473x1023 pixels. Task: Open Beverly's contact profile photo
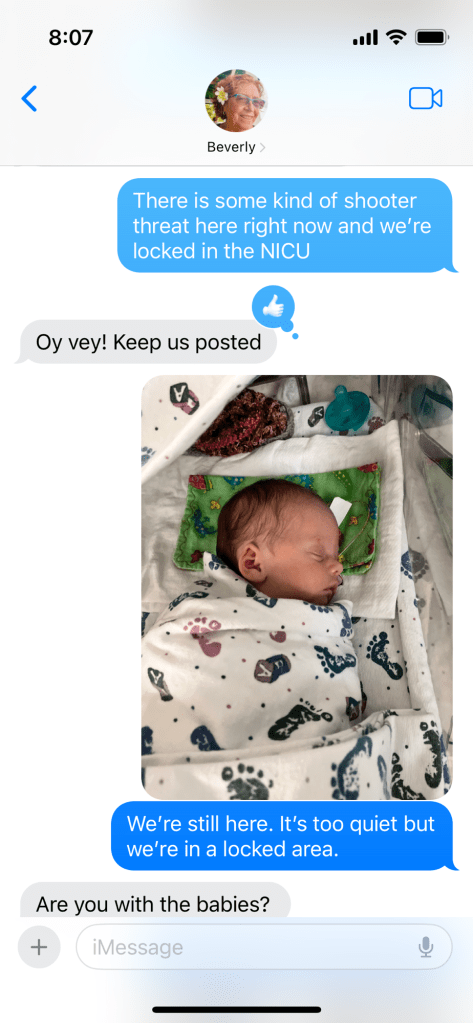tap(236, 100)
